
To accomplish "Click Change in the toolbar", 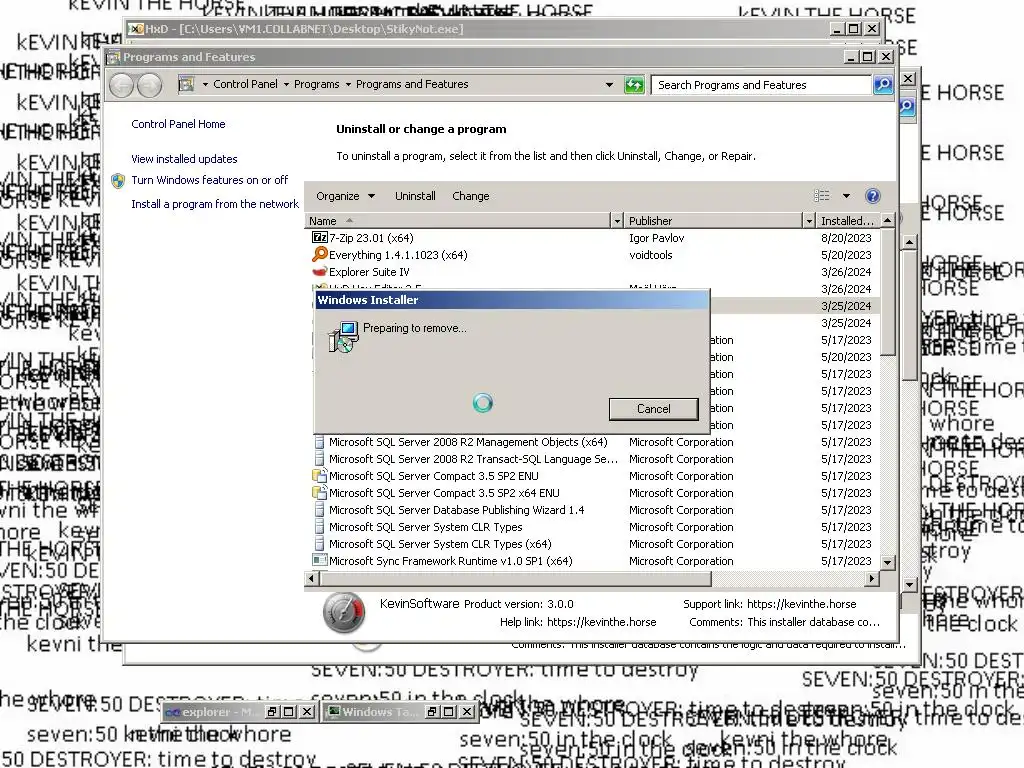I will coord(471,196).
